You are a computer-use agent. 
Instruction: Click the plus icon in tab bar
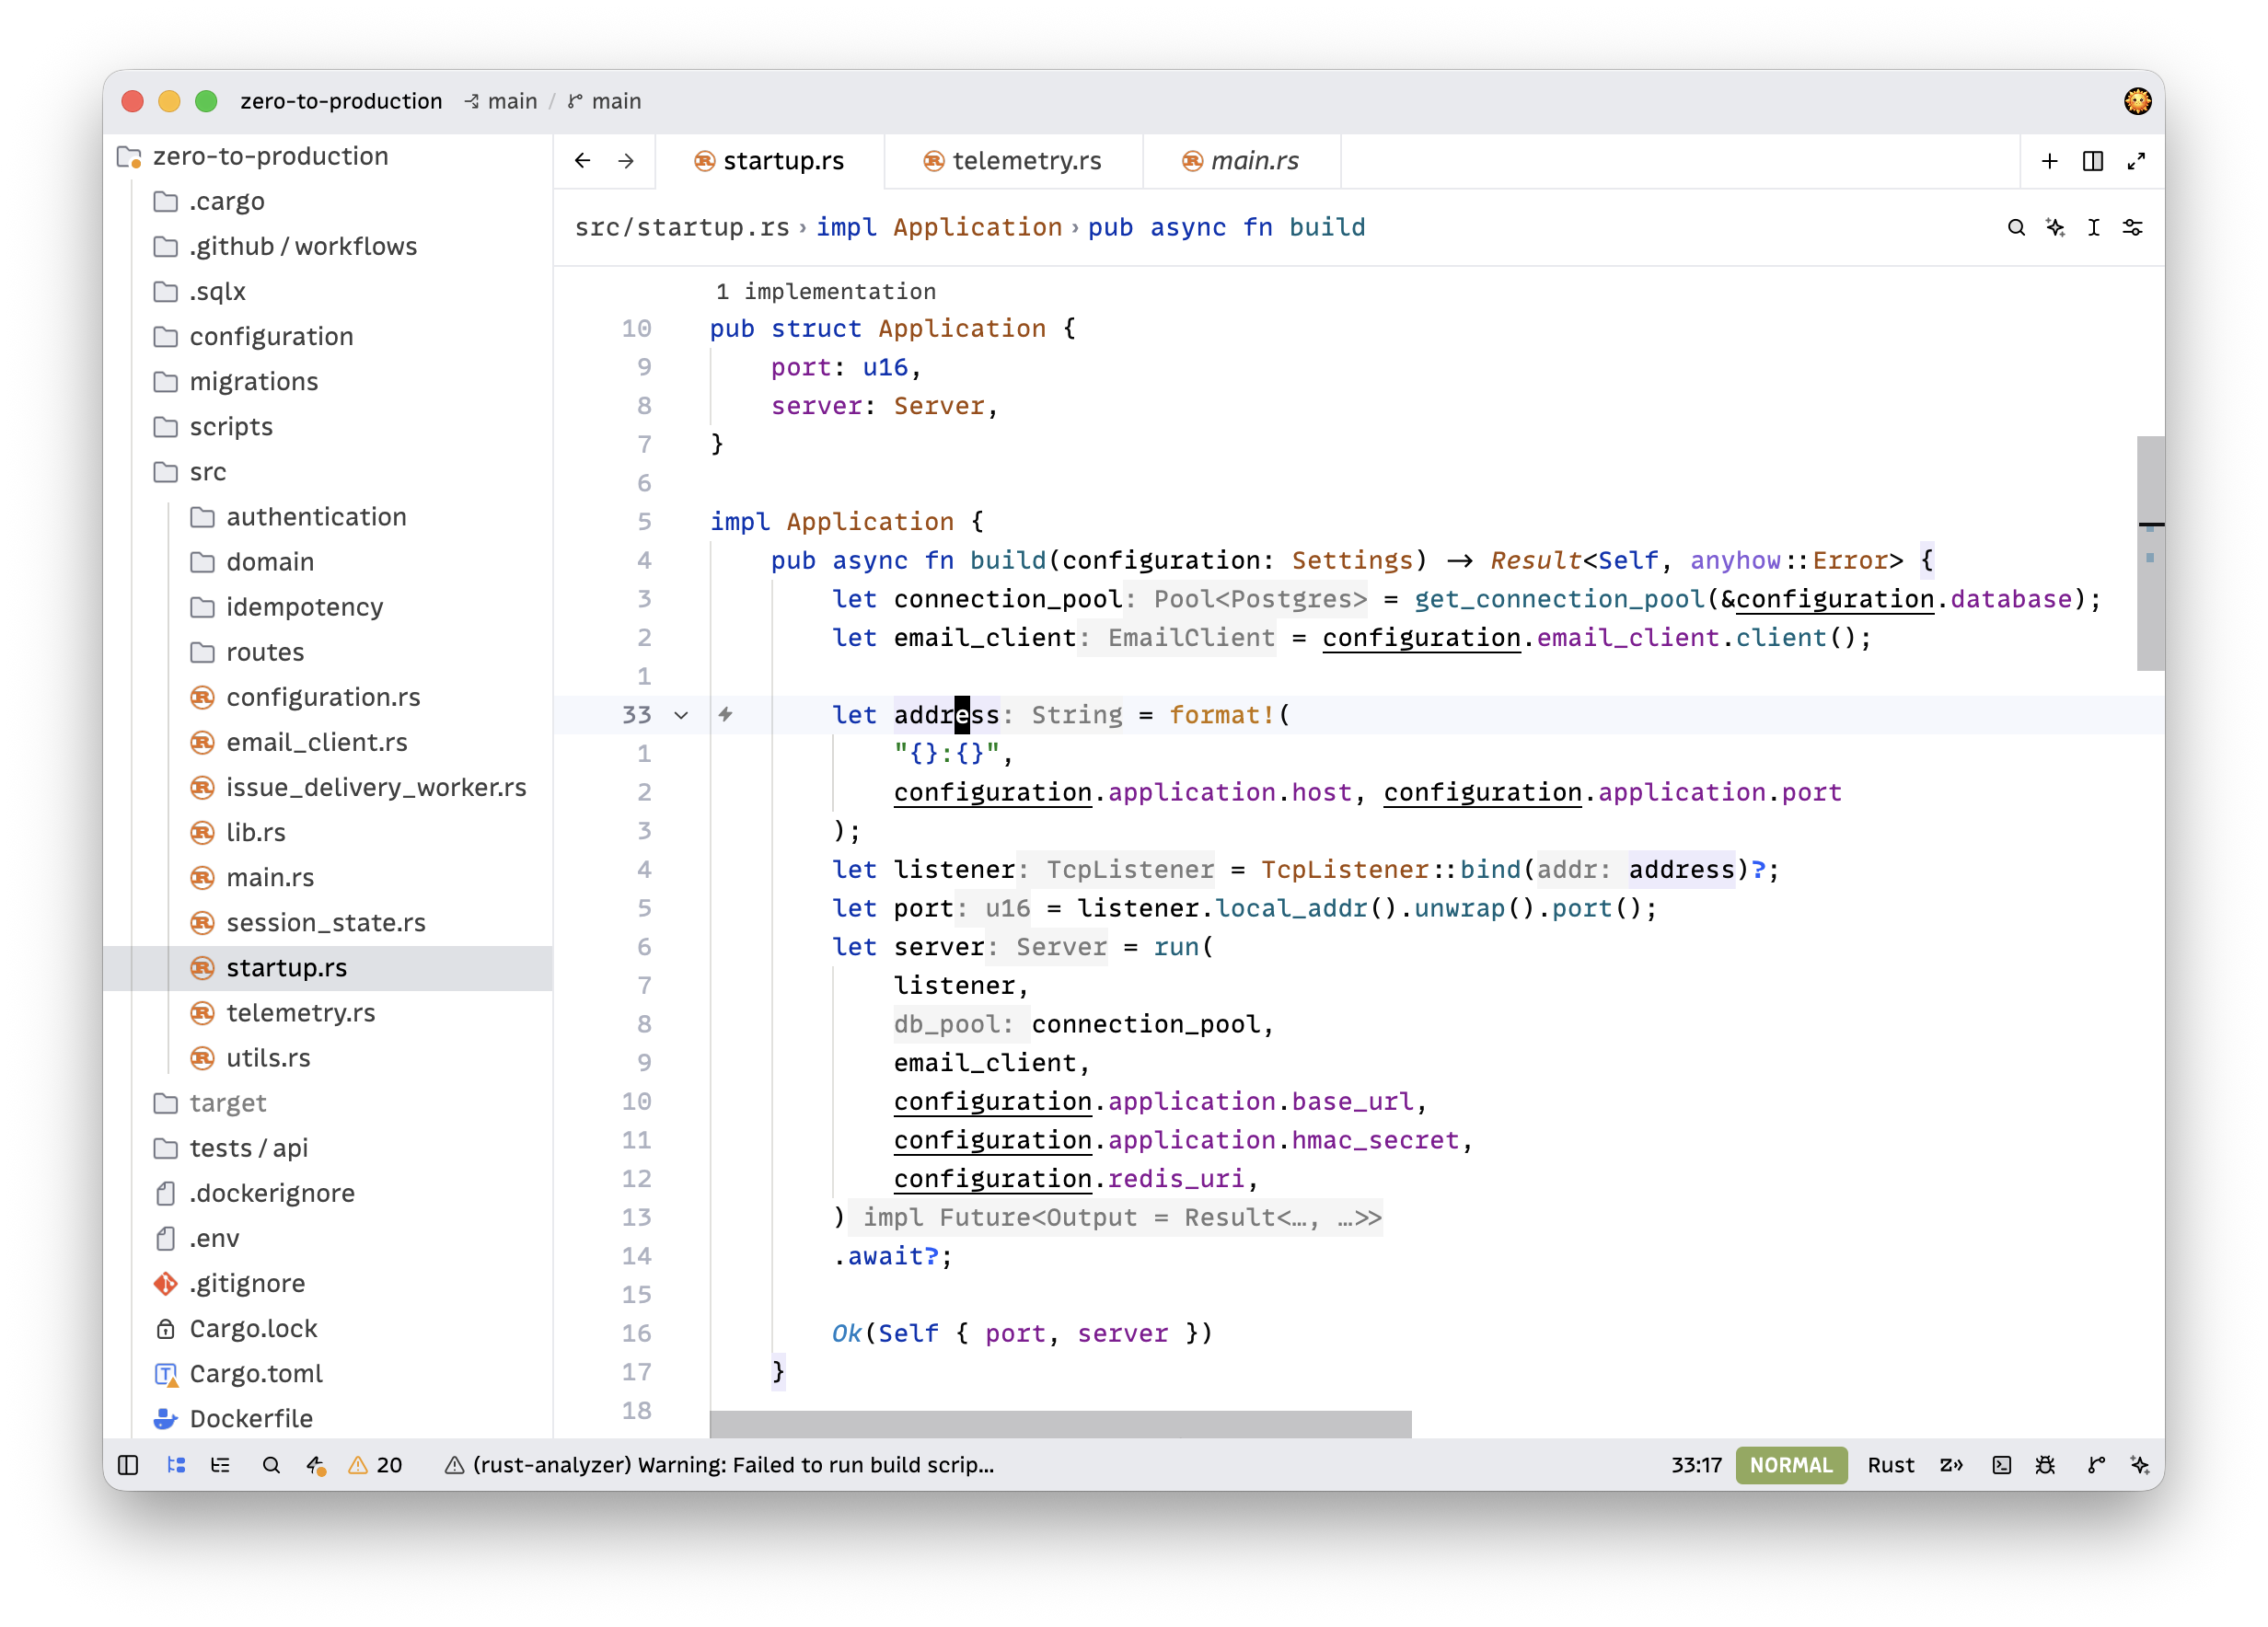pos(2049,161)
